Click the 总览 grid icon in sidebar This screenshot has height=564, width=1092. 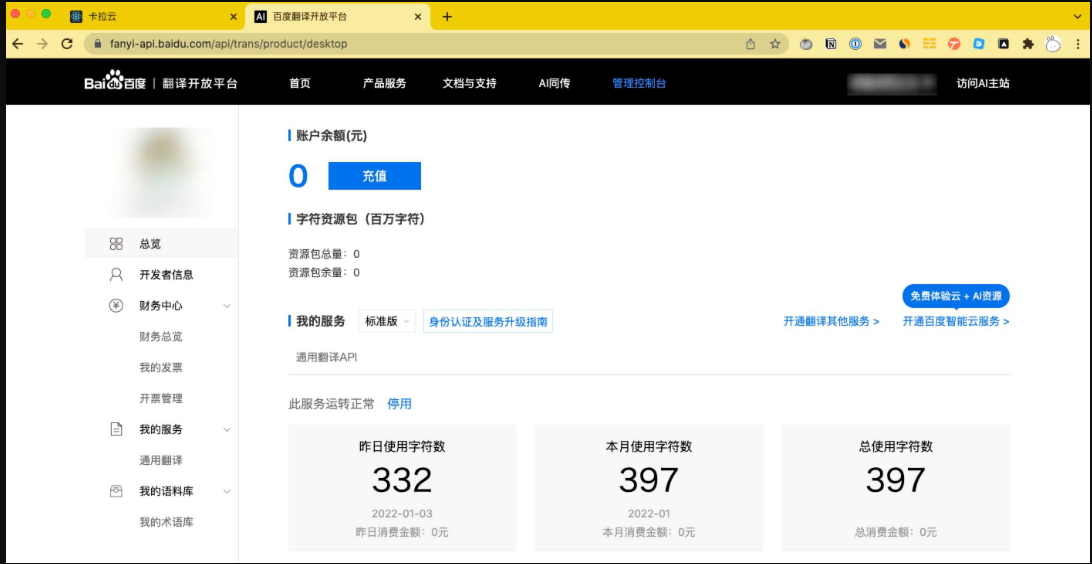[x=116, y=244]
